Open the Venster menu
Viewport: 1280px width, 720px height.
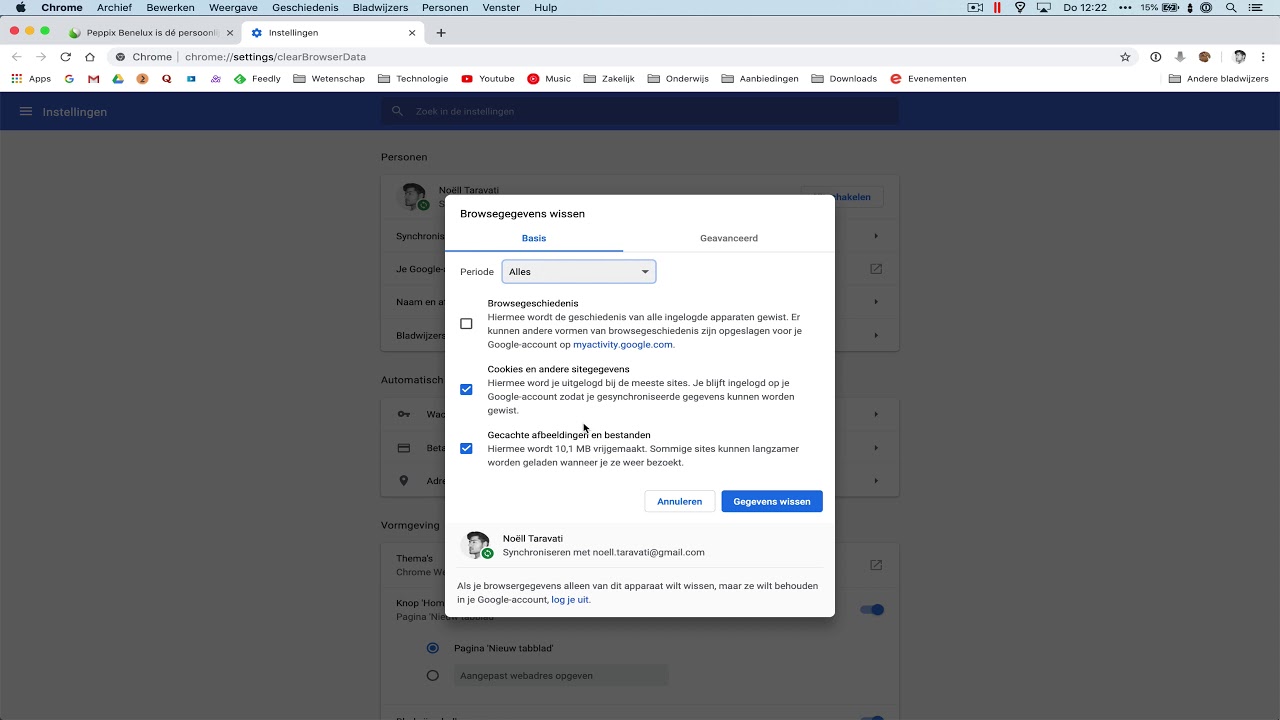501,7
